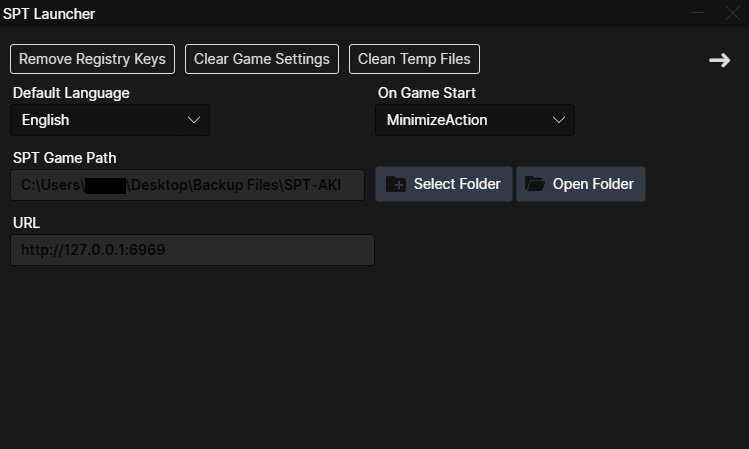
Task: Close the SPT Launcher window
Action: coord(733,13)
